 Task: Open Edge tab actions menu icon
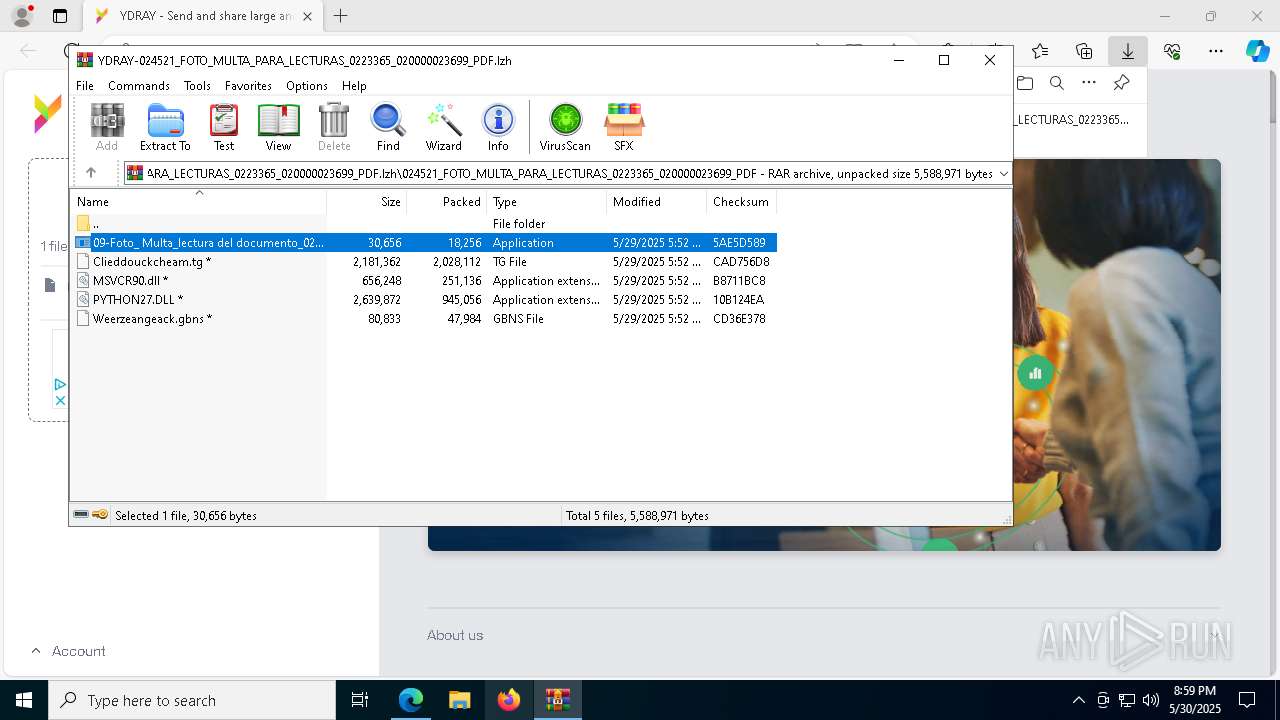coord(60,16)
